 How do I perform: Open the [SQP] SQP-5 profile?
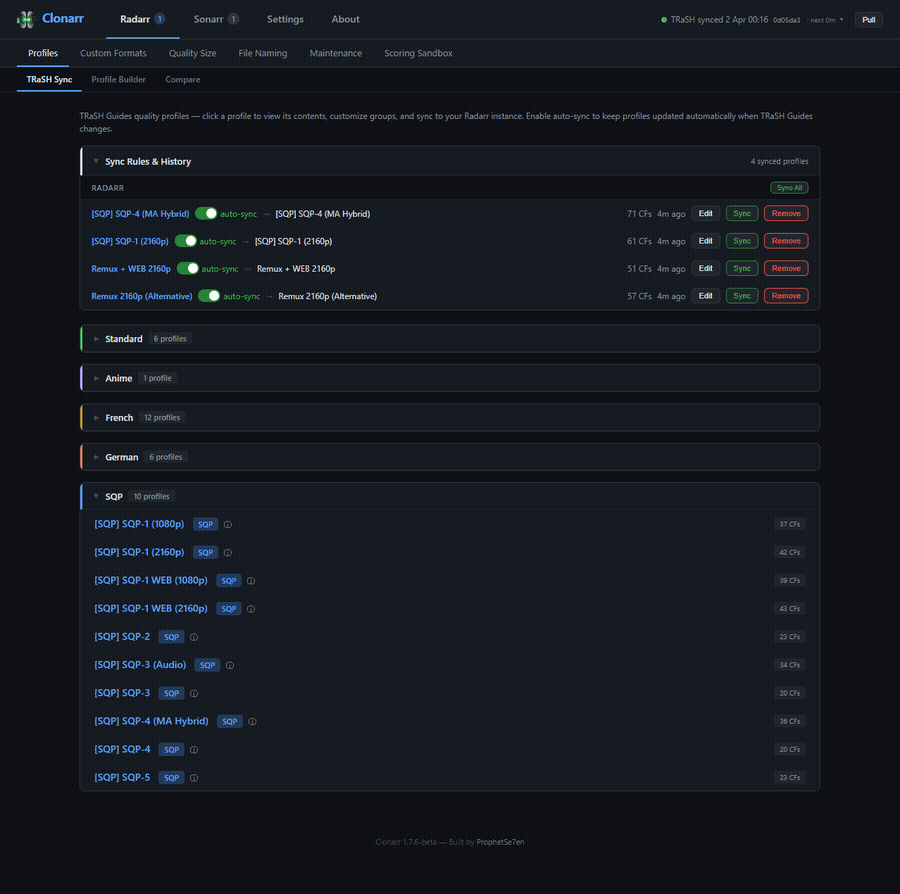122,777
